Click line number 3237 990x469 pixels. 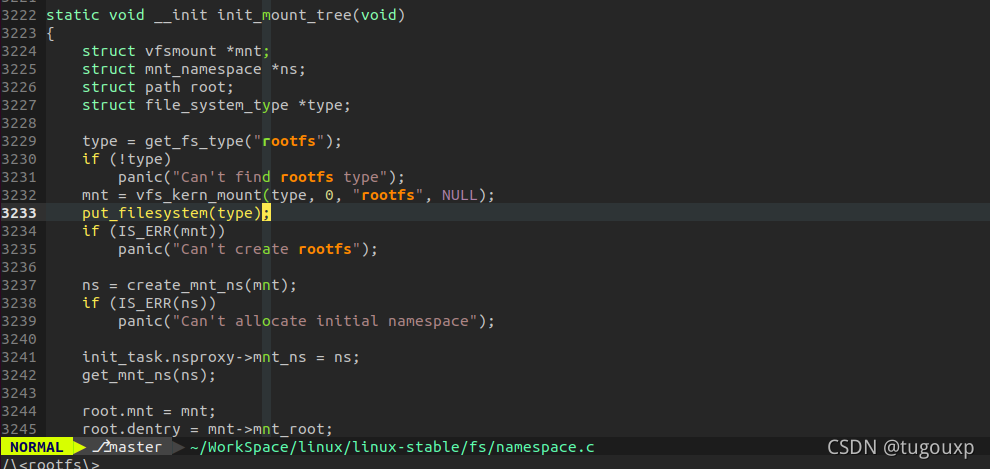coord(18,285)
